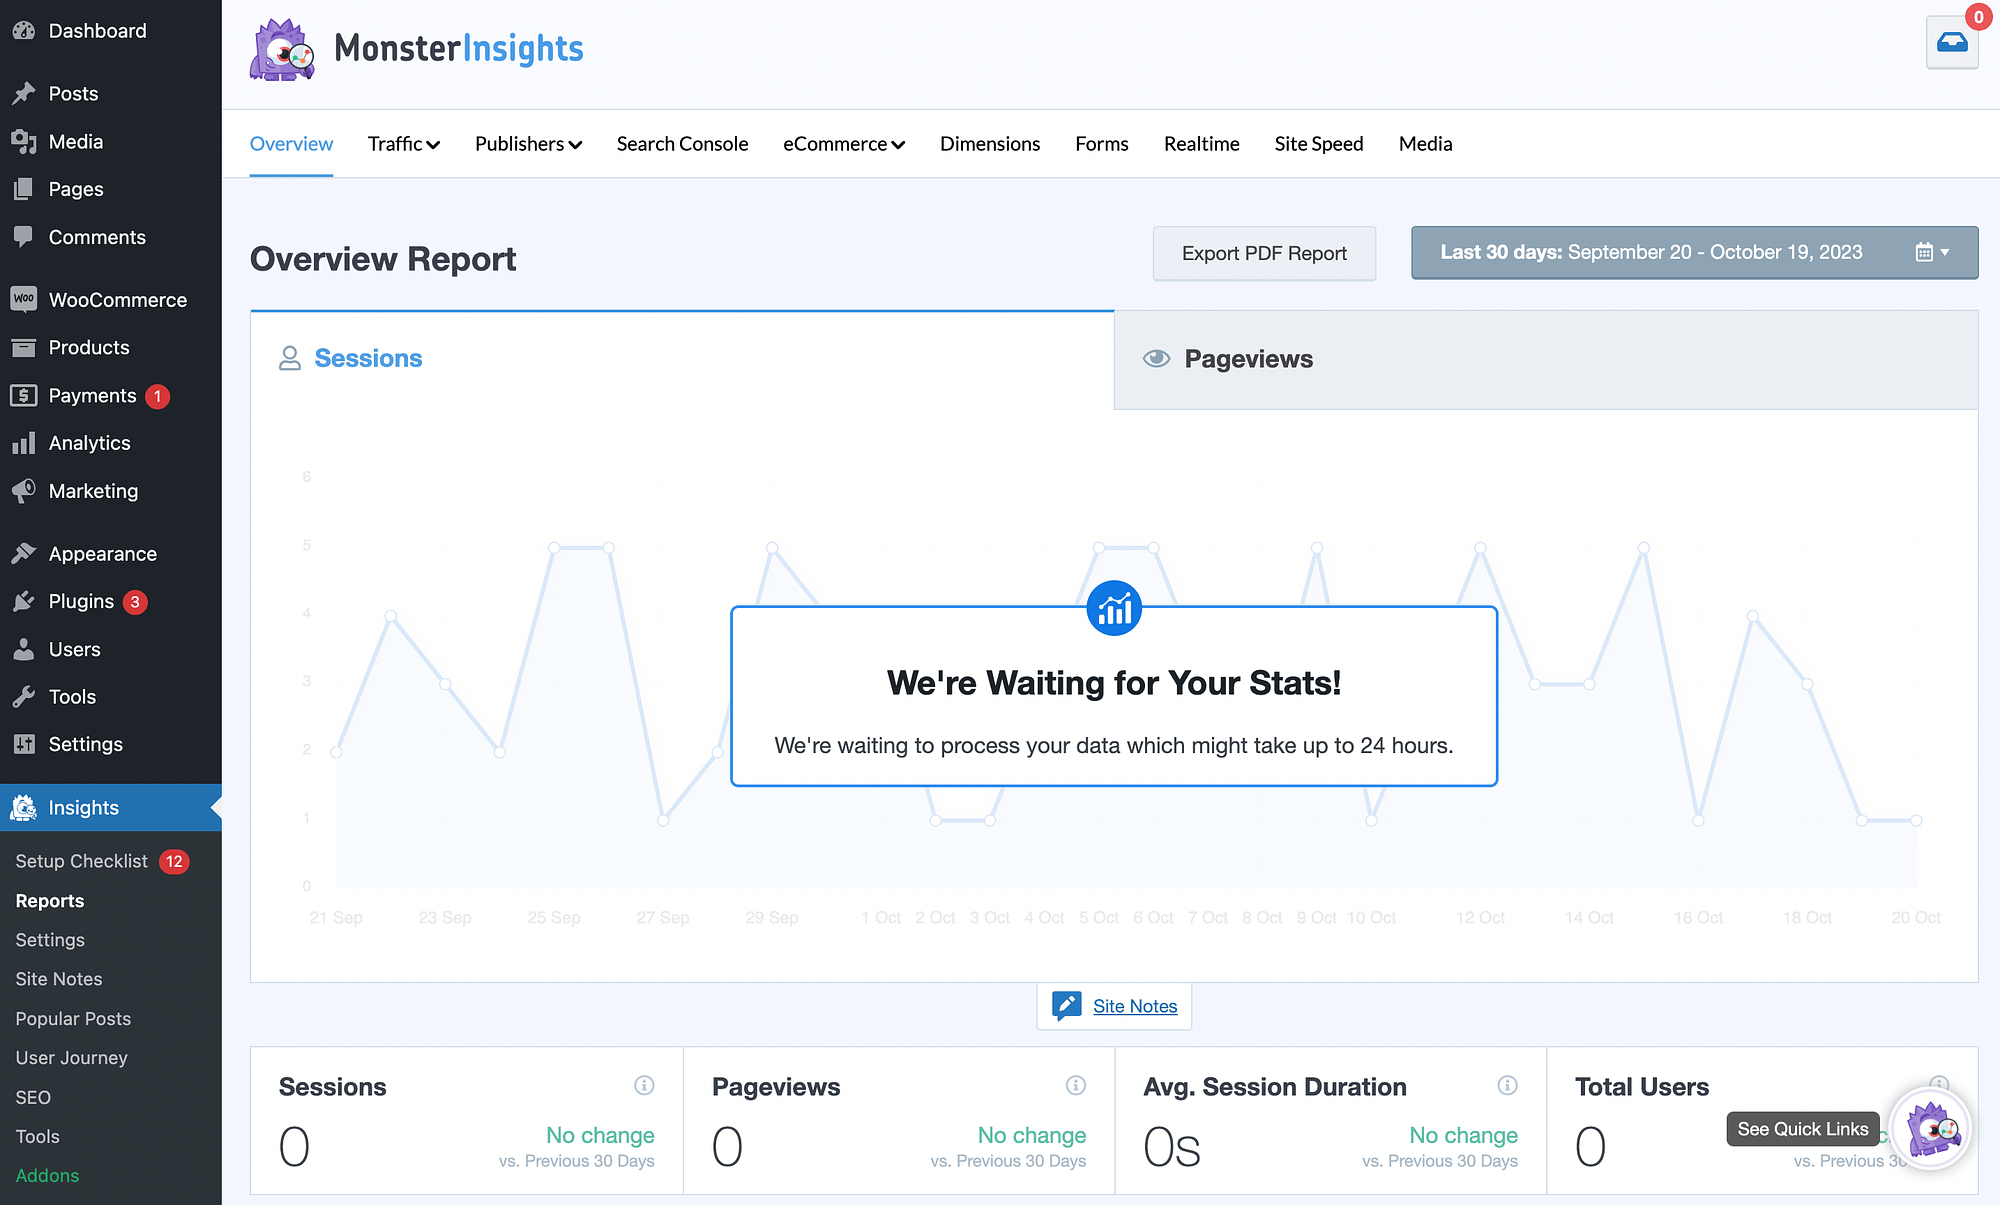Click the Export PDF Report button

point(1264,253)
